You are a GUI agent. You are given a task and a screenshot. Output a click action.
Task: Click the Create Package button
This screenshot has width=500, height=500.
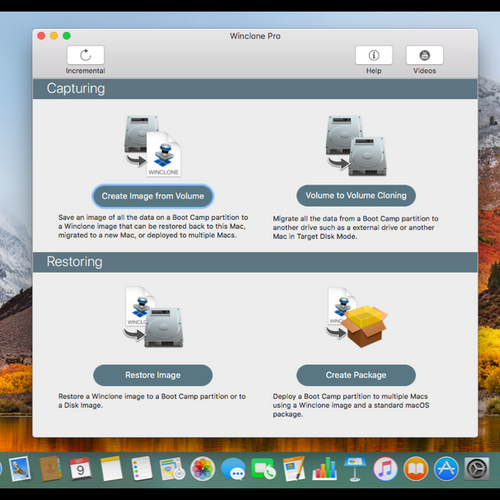tap(356, 375)
